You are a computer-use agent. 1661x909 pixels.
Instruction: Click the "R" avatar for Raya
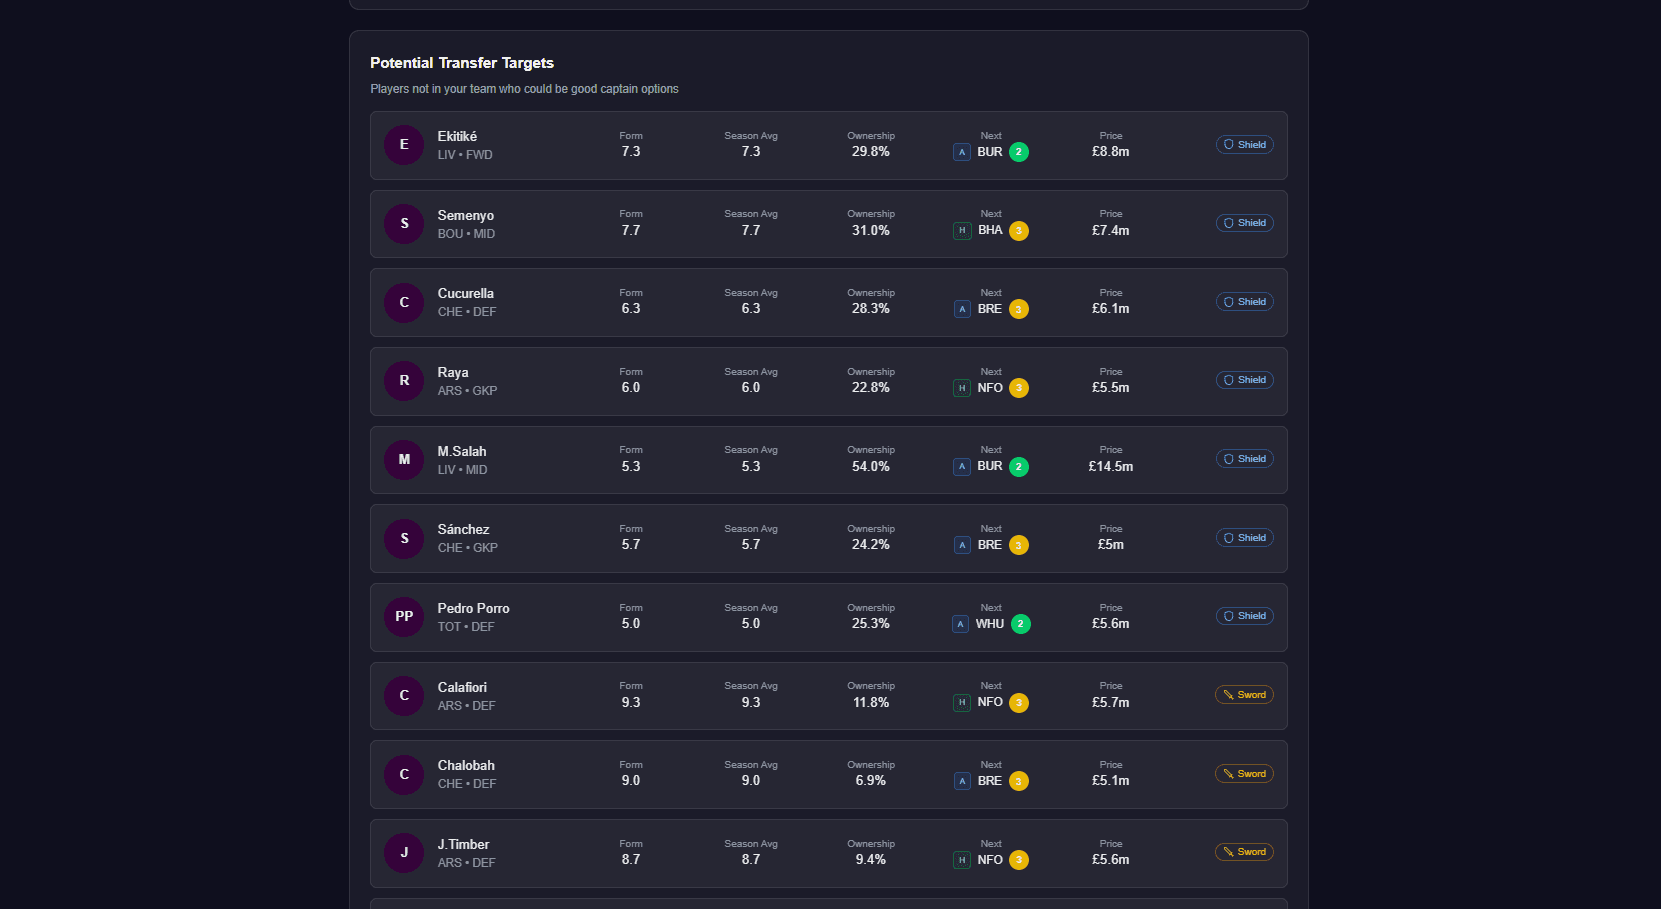pyautogui.click(x=404, y=381)
